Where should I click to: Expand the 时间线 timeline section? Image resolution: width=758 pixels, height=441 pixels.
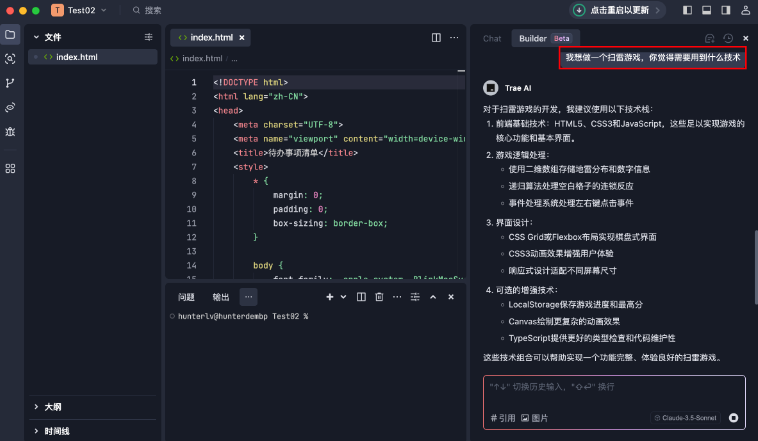pos(55,431)
